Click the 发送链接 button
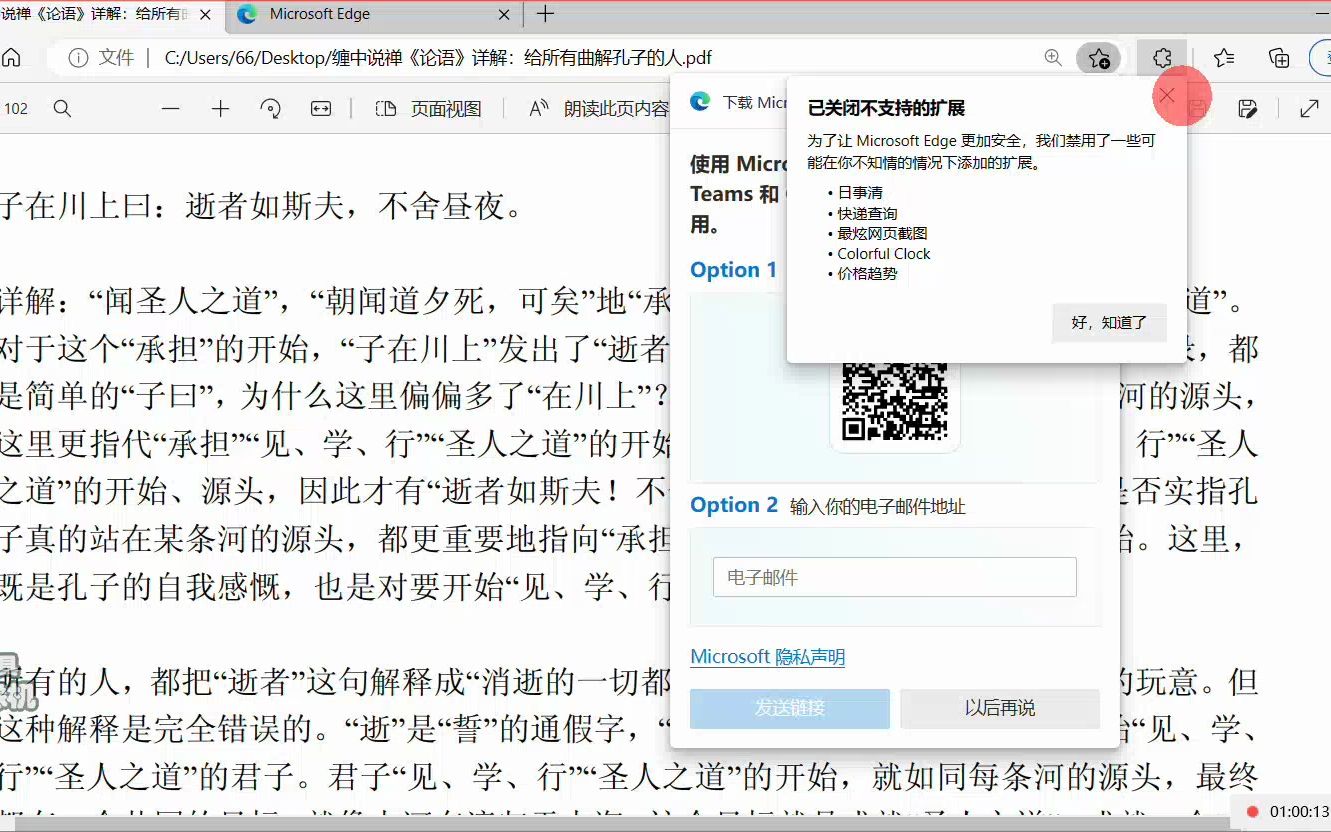 click(790, 708)
